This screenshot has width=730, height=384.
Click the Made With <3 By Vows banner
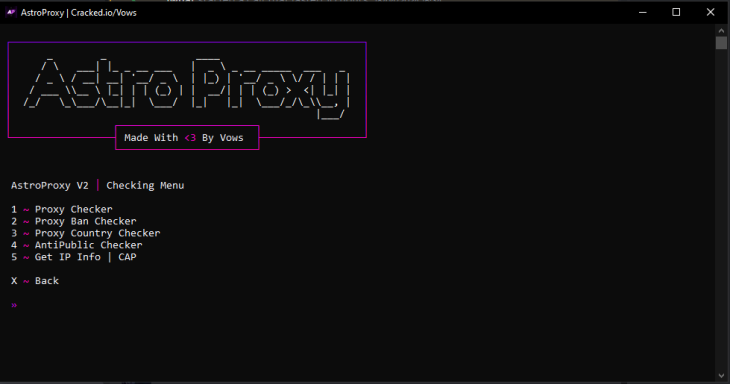pyautogui.click(x=187, y=138)
